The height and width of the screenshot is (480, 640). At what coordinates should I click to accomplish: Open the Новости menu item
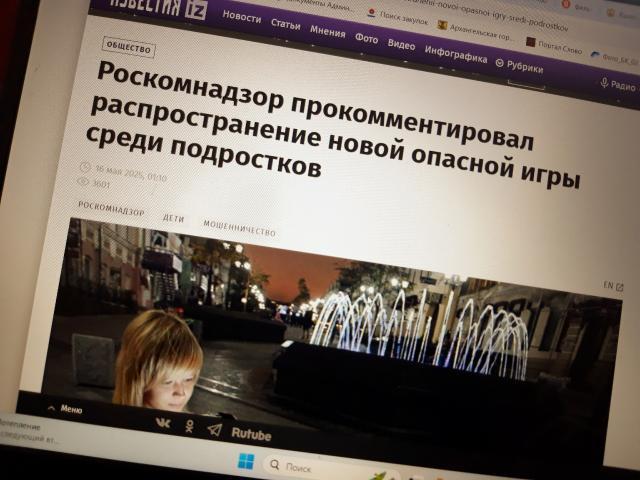242,18
